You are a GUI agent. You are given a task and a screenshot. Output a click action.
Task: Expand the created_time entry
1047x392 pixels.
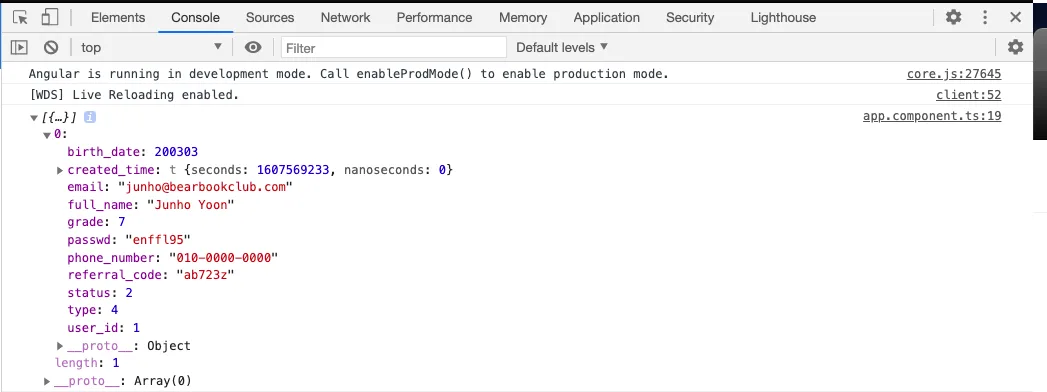point(60,170)
